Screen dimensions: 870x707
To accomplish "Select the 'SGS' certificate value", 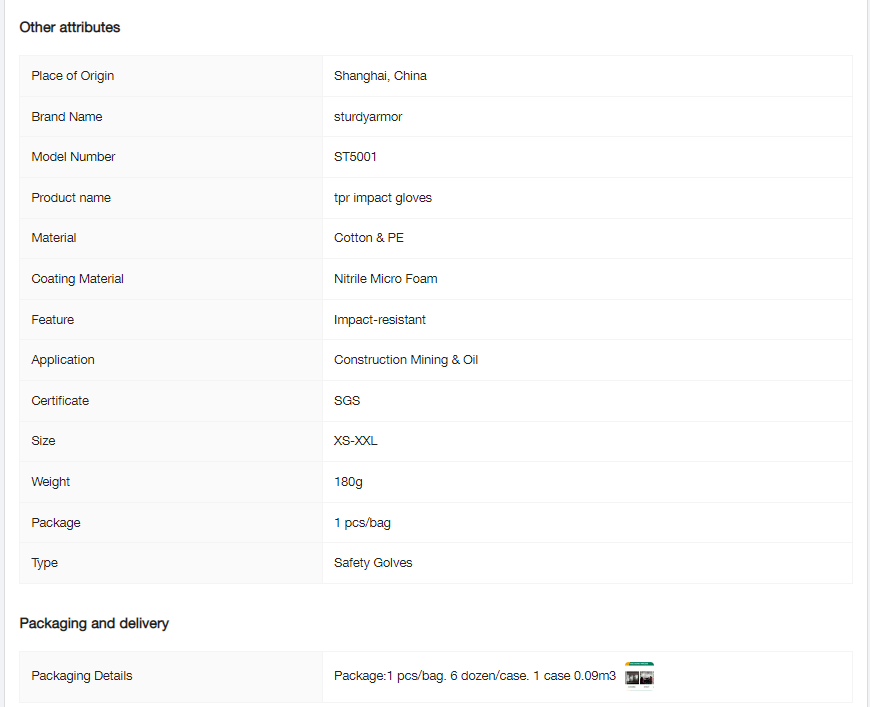I will pos(347,401).
